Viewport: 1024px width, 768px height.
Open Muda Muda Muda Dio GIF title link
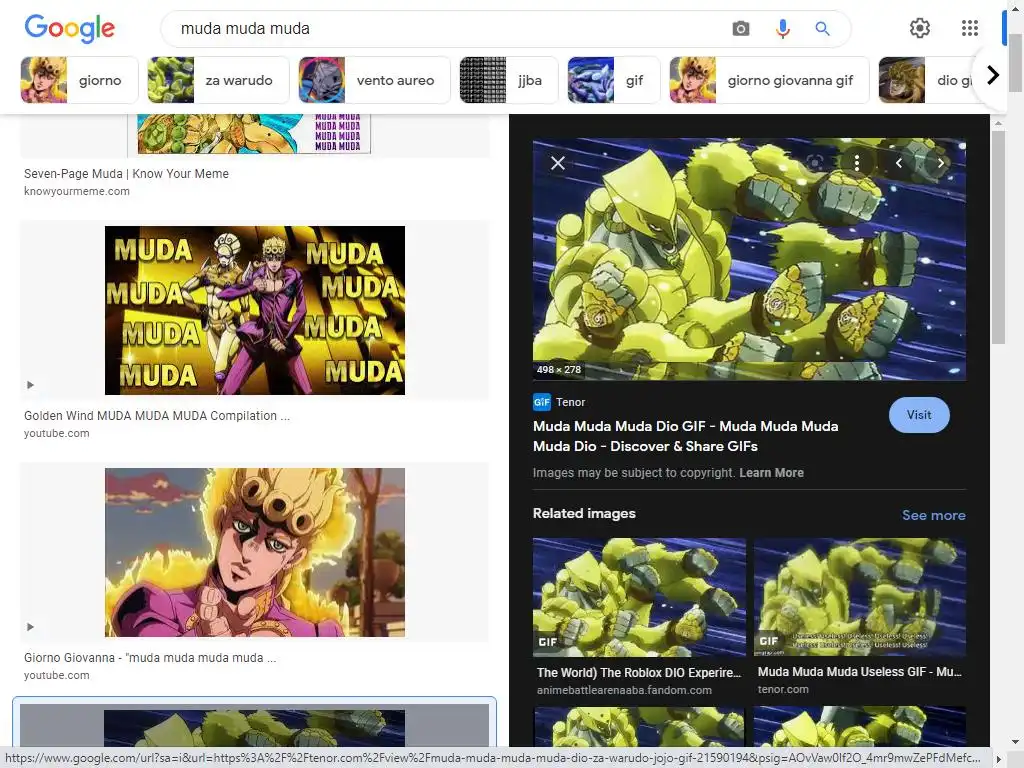tap(686, 436)
